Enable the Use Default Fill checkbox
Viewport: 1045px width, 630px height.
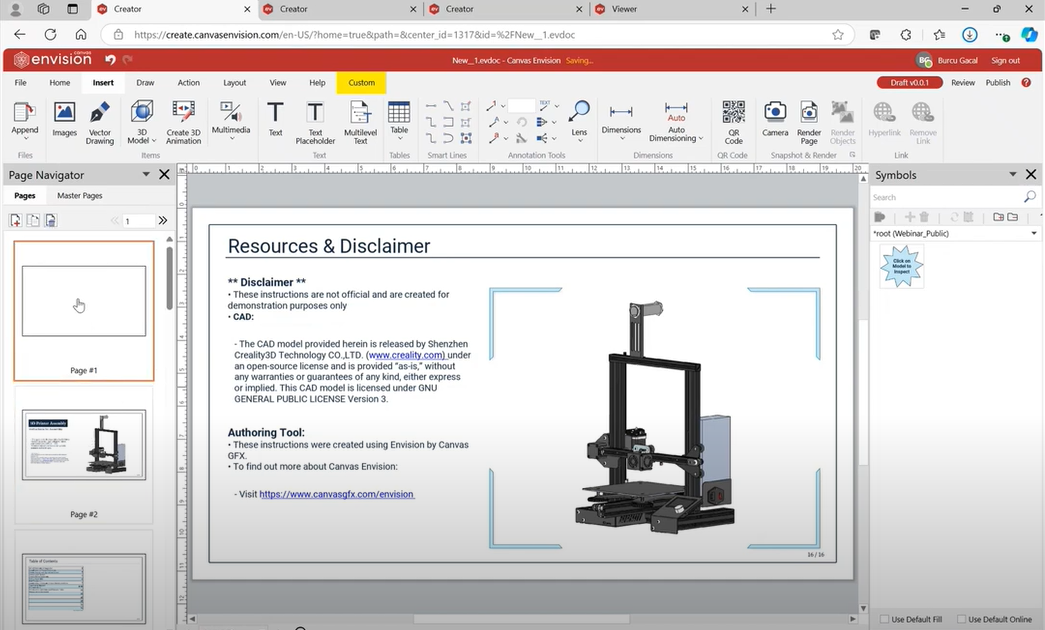point(885,619)
